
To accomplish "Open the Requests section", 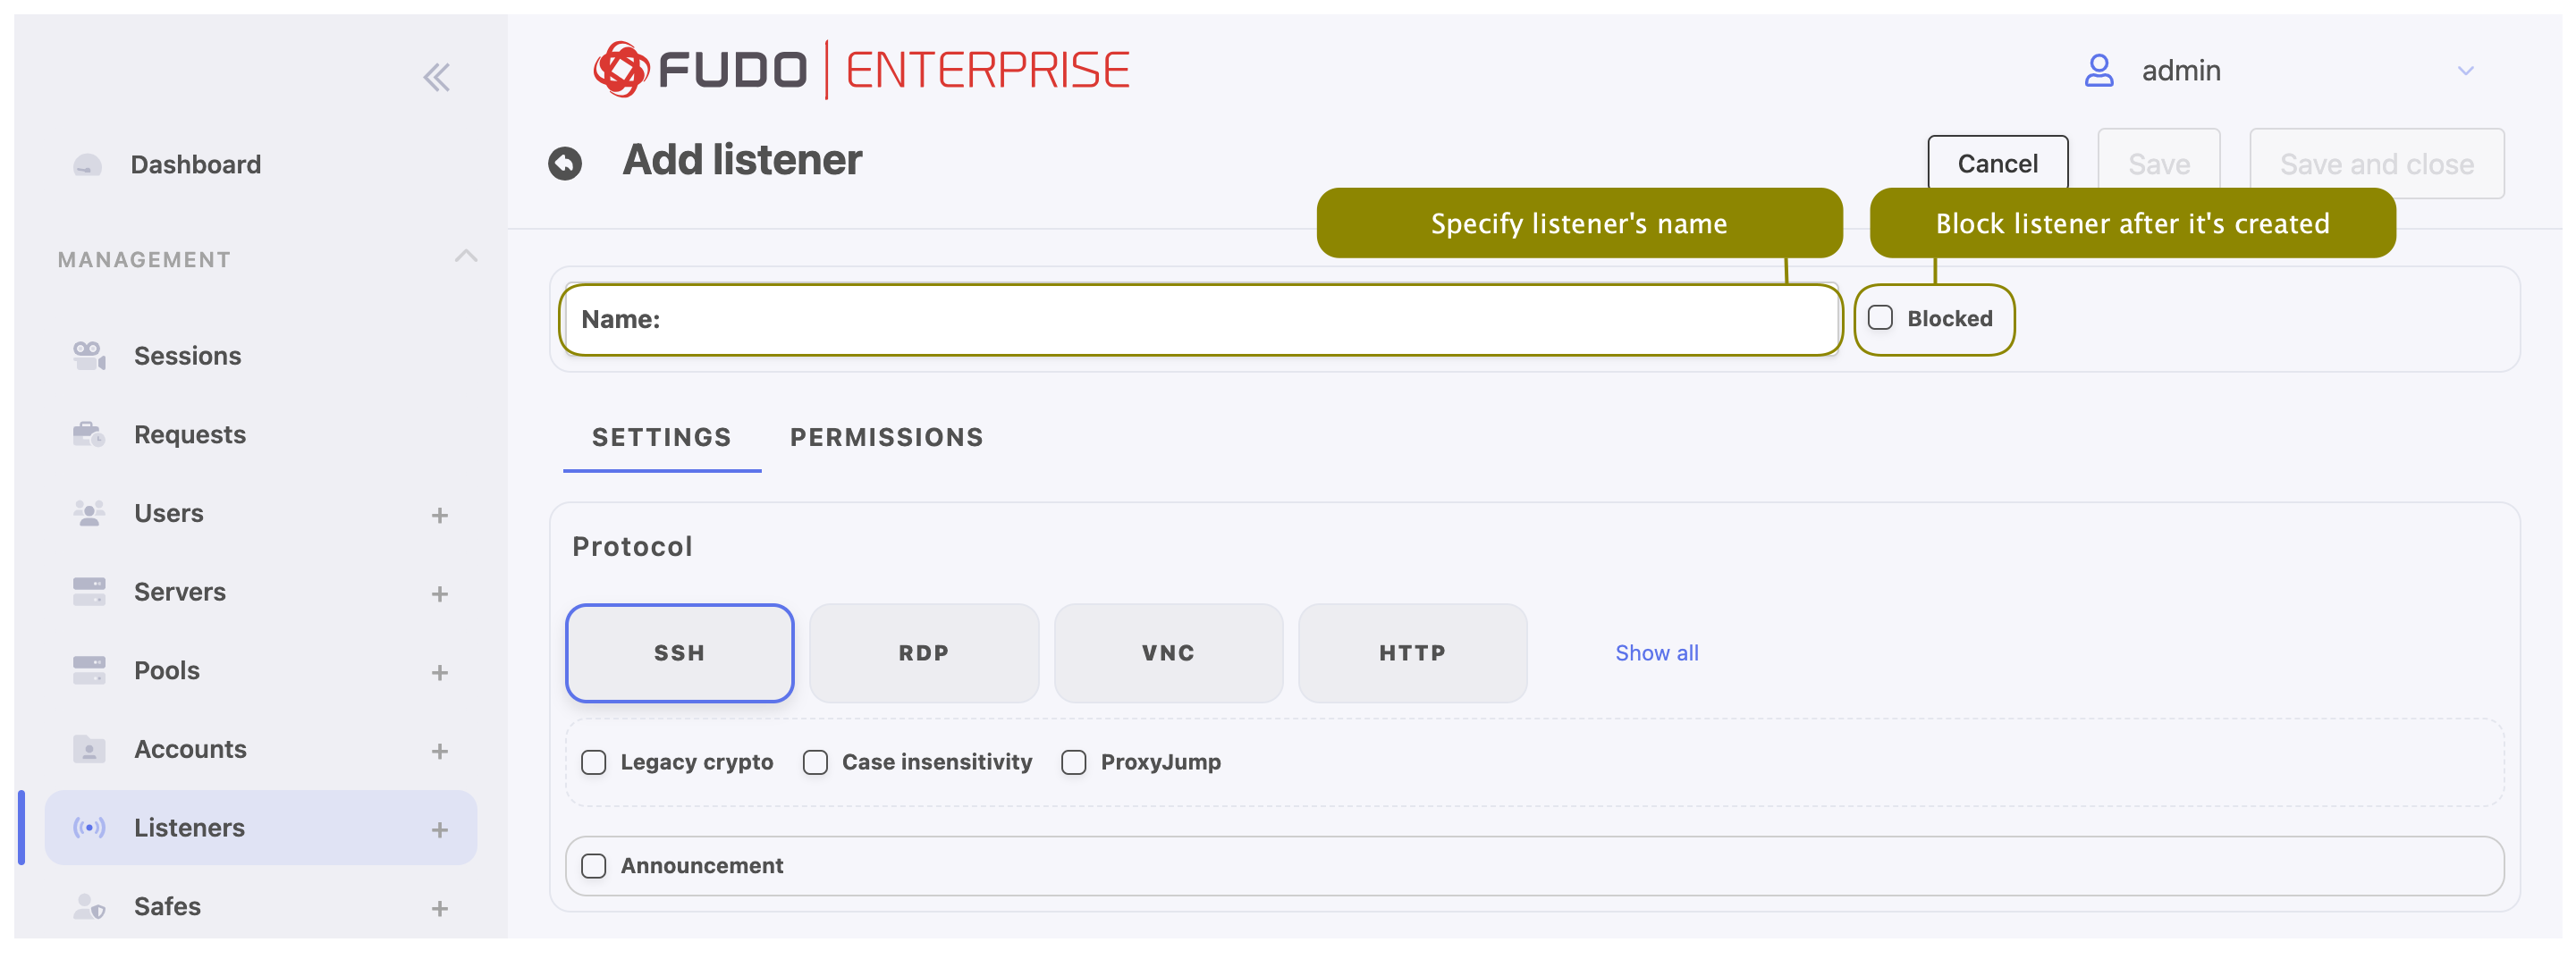I will pos(189,434).
